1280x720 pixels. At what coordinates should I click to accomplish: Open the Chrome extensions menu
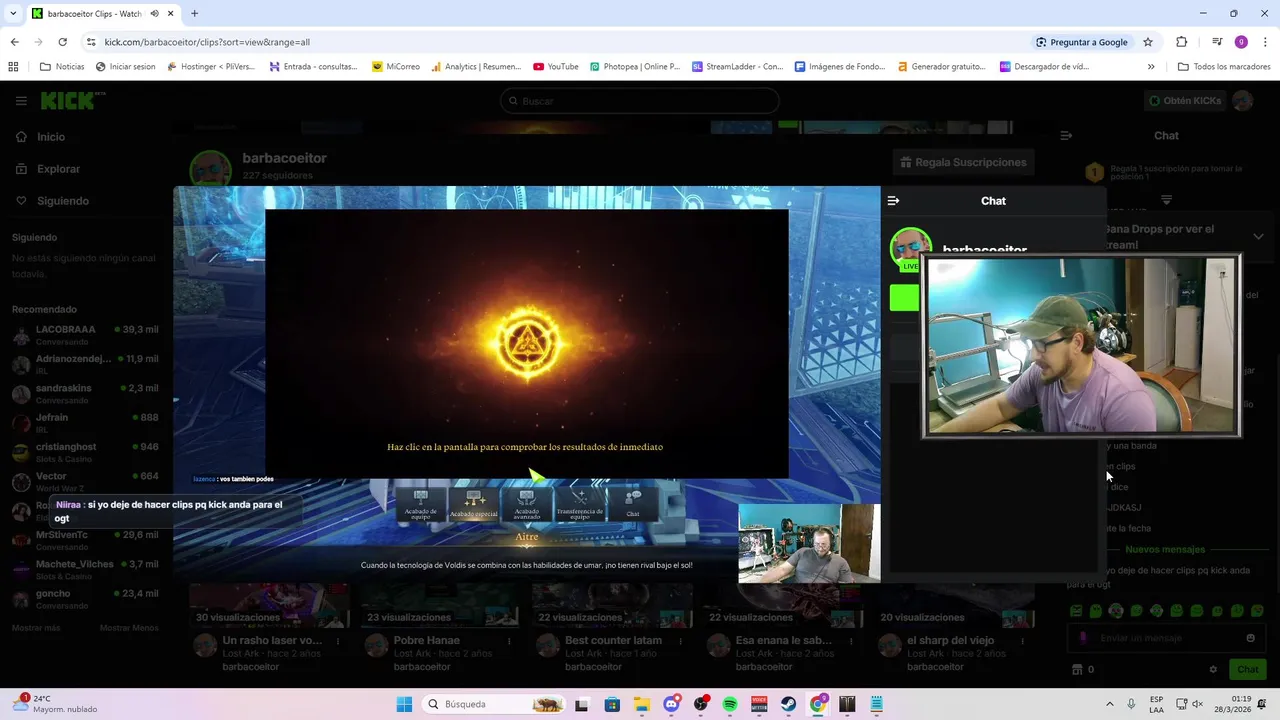[1182, 42]
